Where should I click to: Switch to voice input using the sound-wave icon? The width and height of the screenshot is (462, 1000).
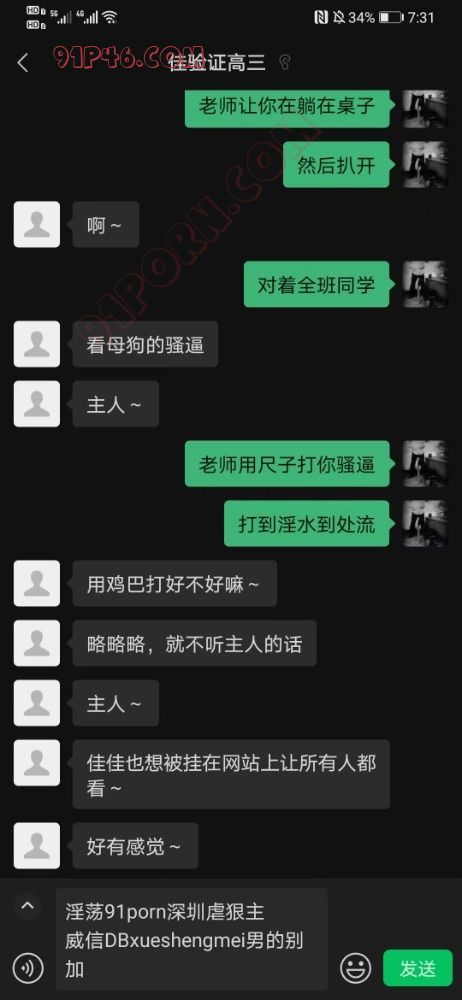tap(28, 969)
